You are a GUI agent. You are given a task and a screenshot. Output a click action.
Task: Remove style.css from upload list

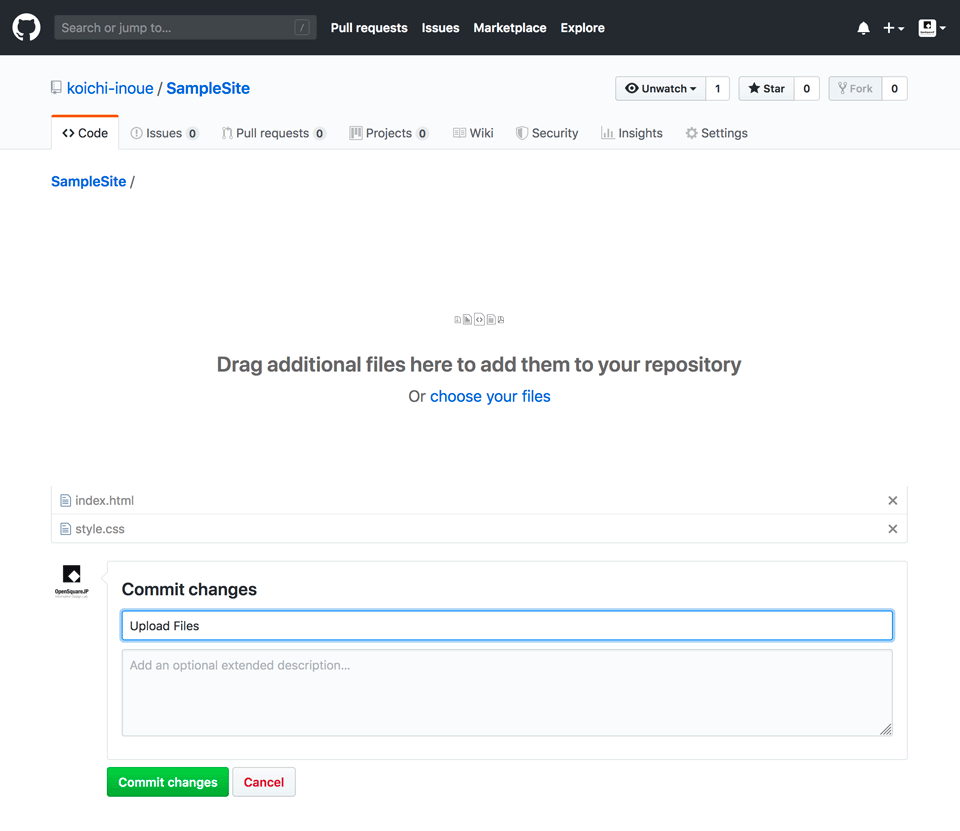[892, 529]
